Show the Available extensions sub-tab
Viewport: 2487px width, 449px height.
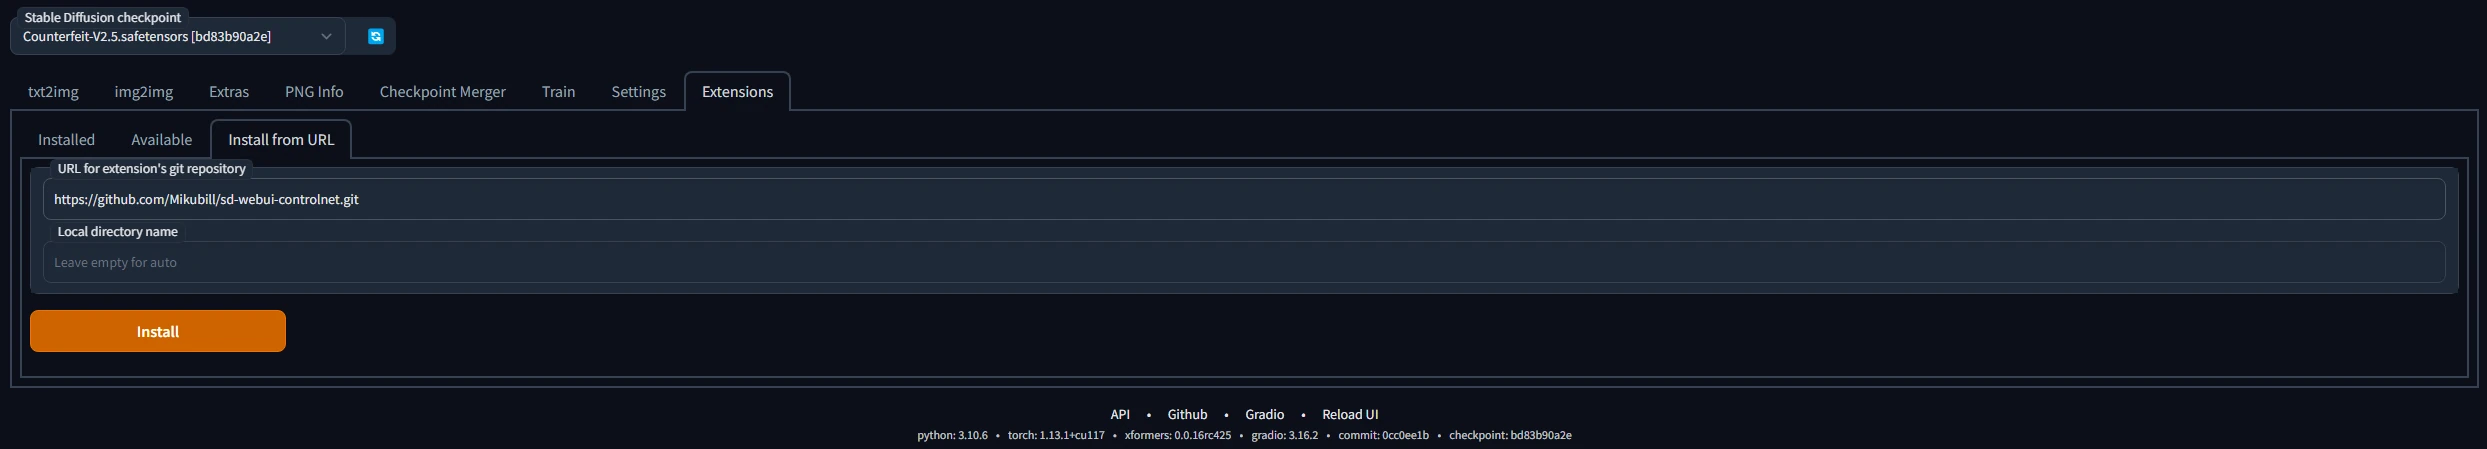pyautogui.click(x=162, y=140)
